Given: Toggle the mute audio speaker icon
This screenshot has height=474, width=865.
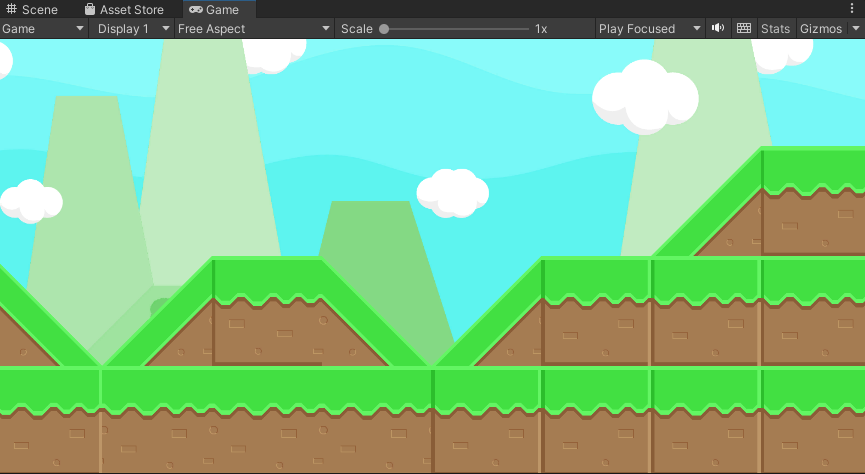Looking at the screenshot, I should [x=718, y=28].
